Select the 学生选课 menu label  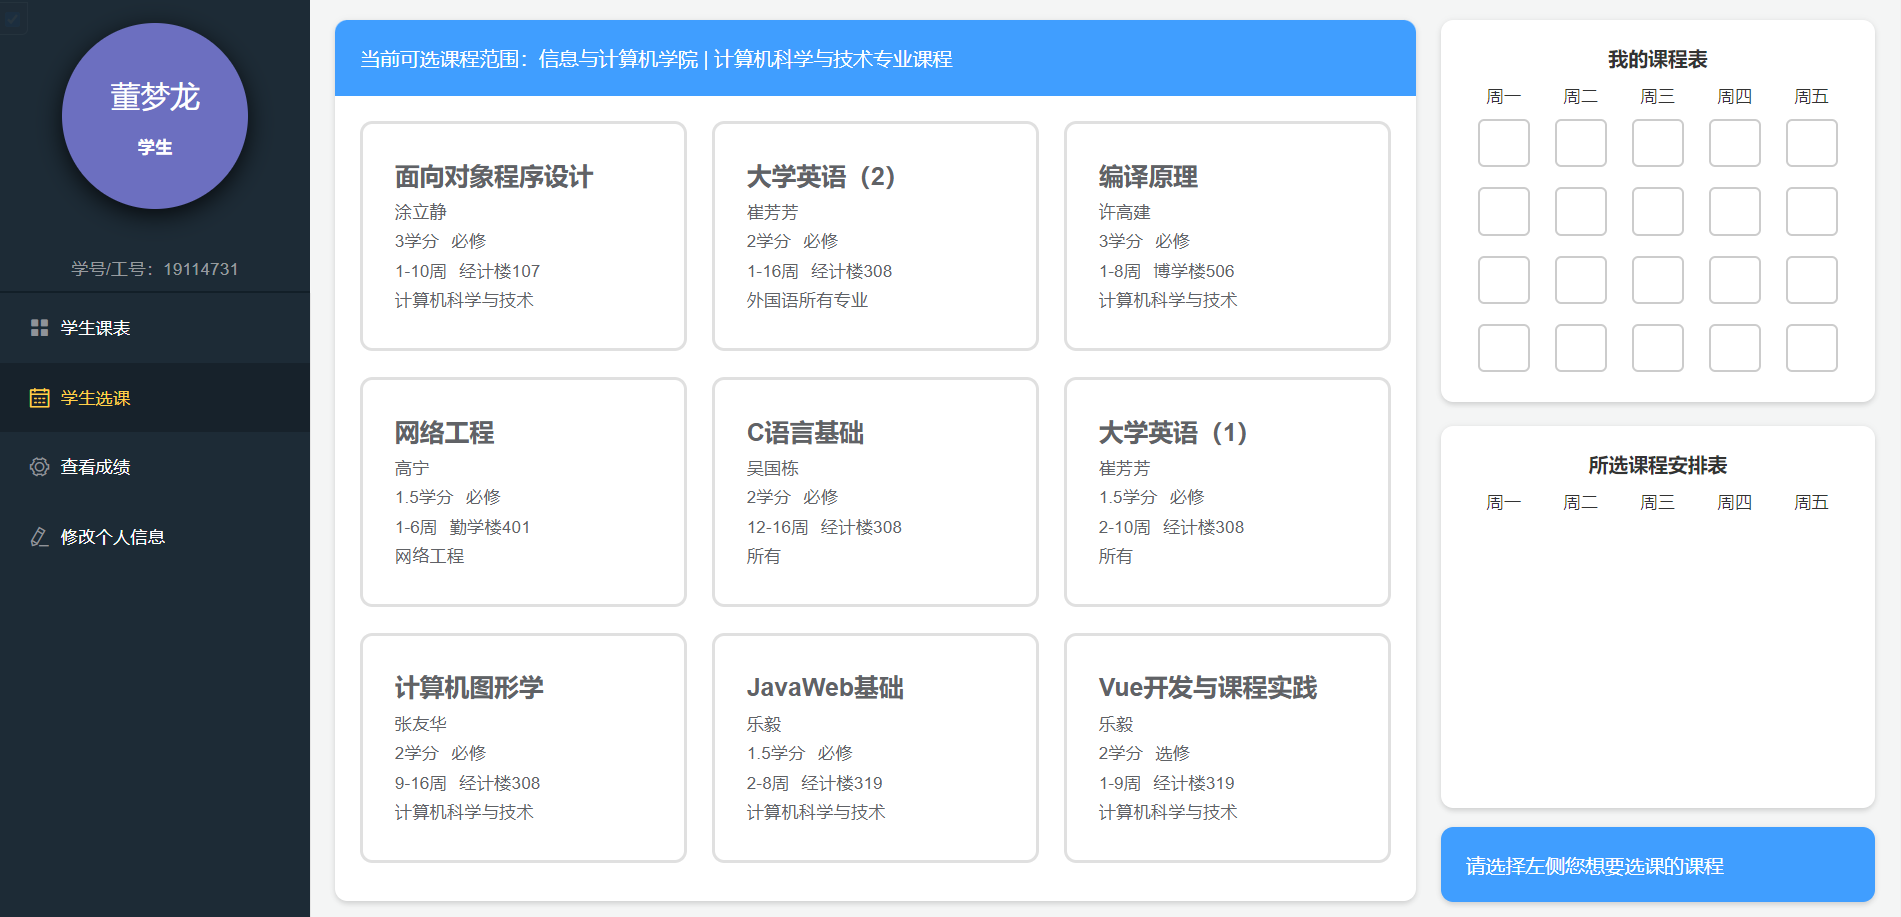click(x=95, y=398)
